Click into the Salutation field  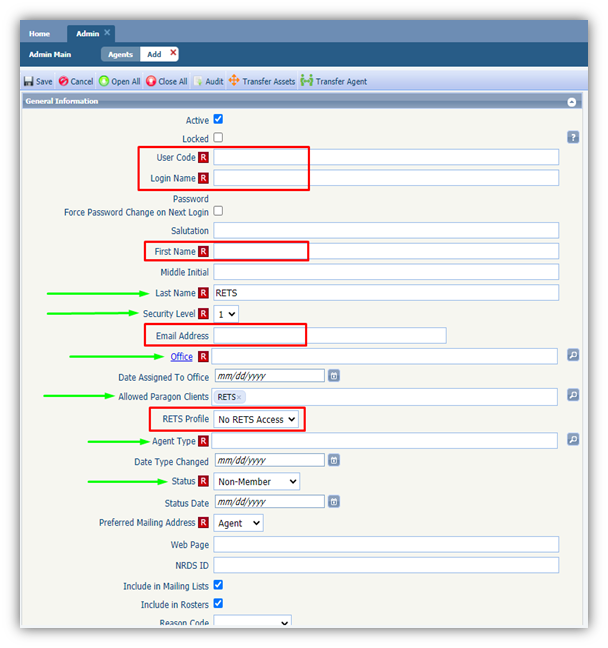coord(386,230)
